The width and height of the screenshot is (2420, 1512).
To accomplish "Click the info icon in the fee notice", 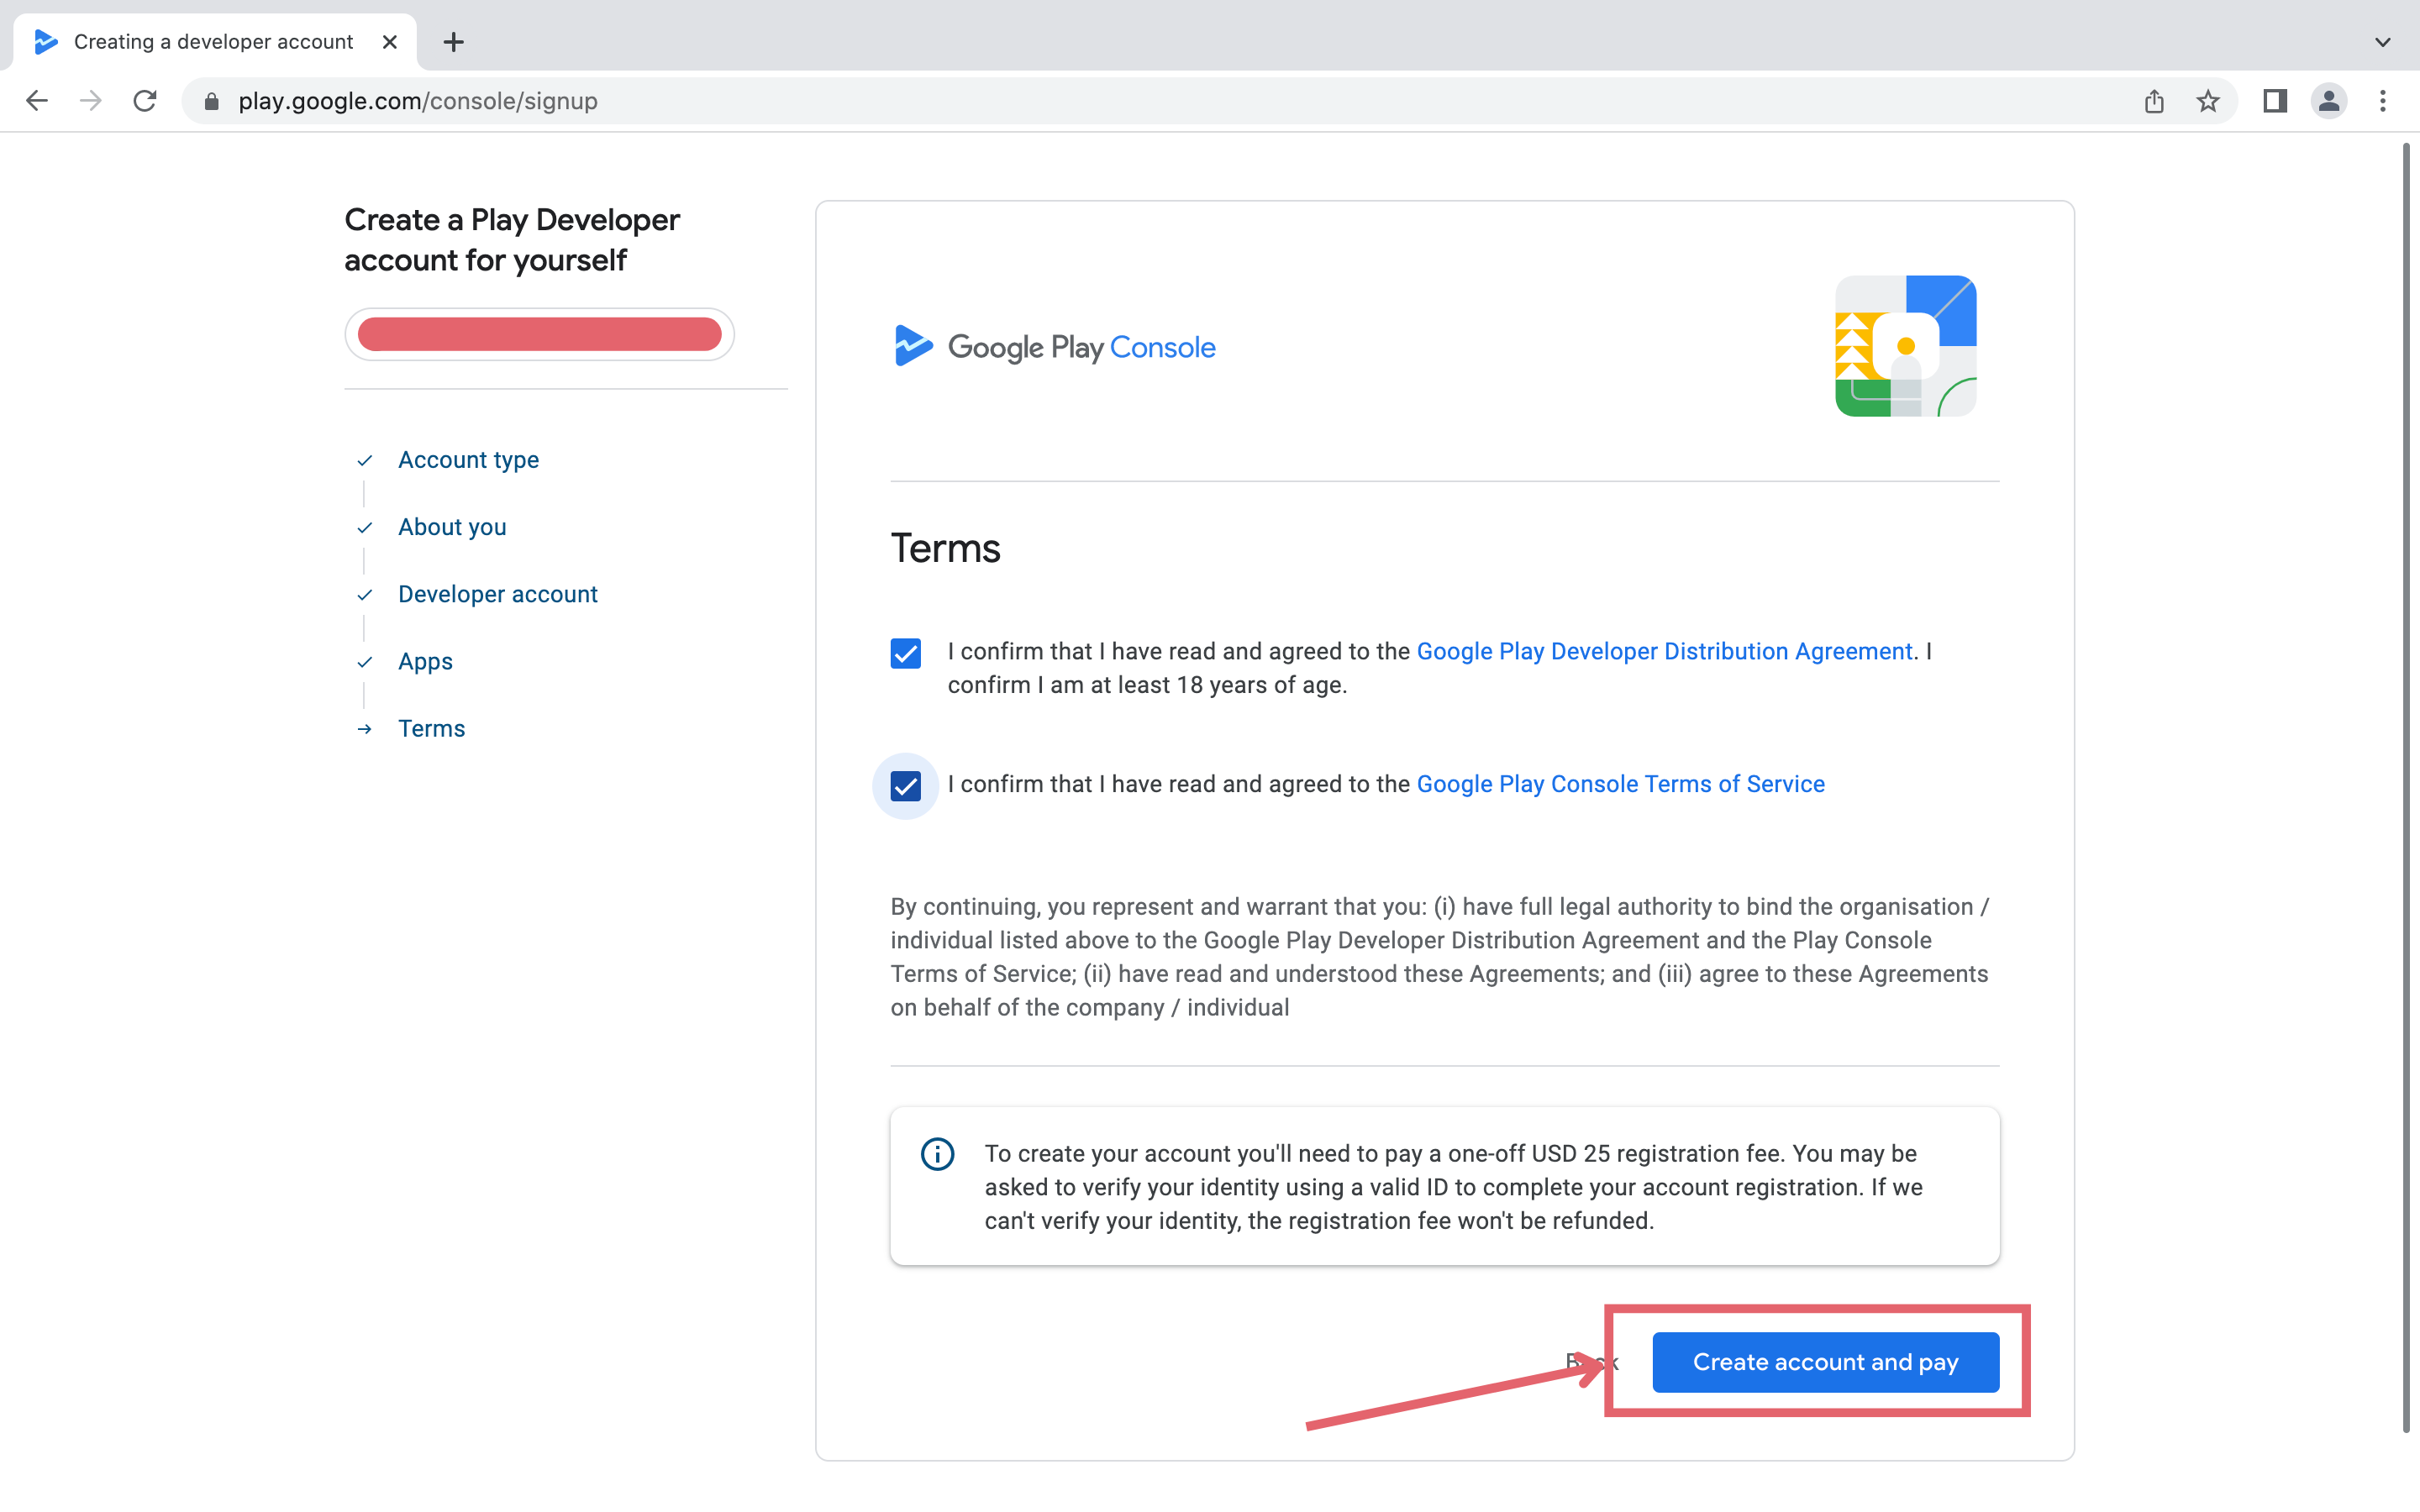I will coord(937,1154).
